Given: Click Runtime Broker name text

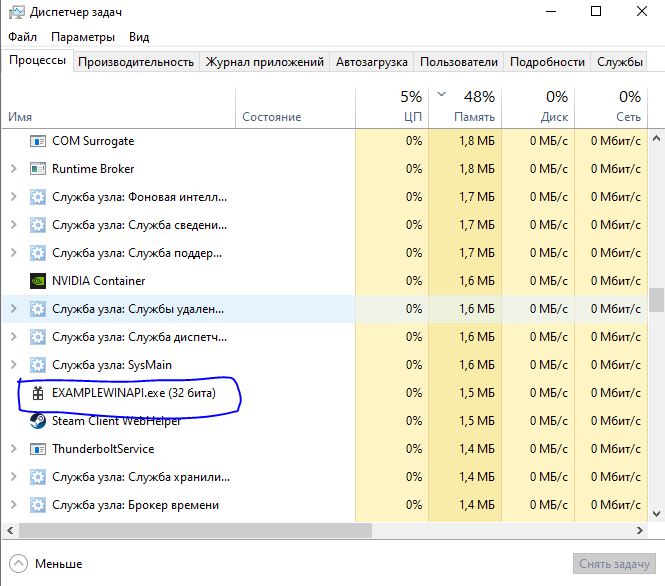Looking at the screenshot, I should pyautogui.click(x=93, y=169).
